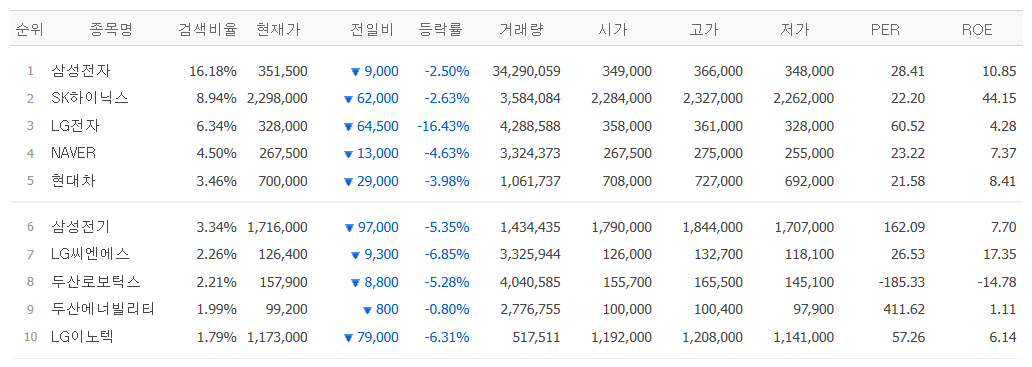Open the 삼성전자 stock link
1032x367 pixels.
tap(81, 70)
